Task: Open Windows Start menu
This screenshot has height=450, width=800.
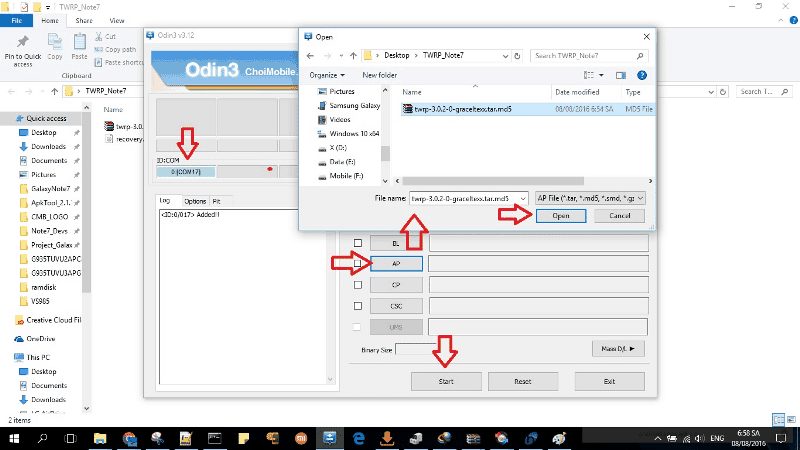Action: 14,438
